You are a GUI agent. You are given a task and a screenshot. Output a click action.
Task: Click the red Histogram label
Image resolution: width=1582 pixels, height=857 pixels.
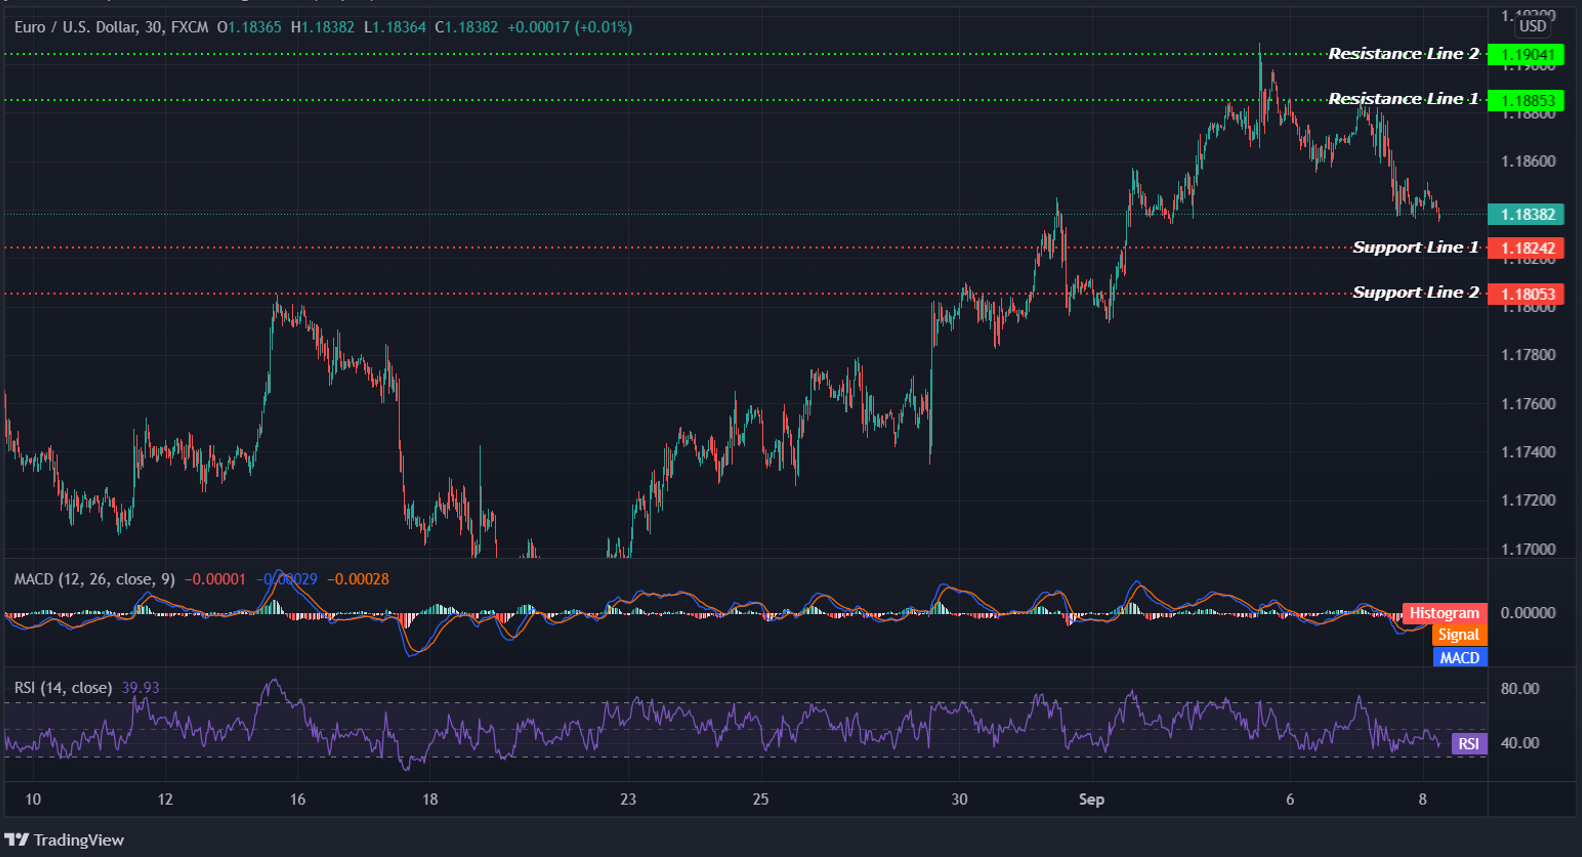pyautogui.click(x=1444, y=613)
